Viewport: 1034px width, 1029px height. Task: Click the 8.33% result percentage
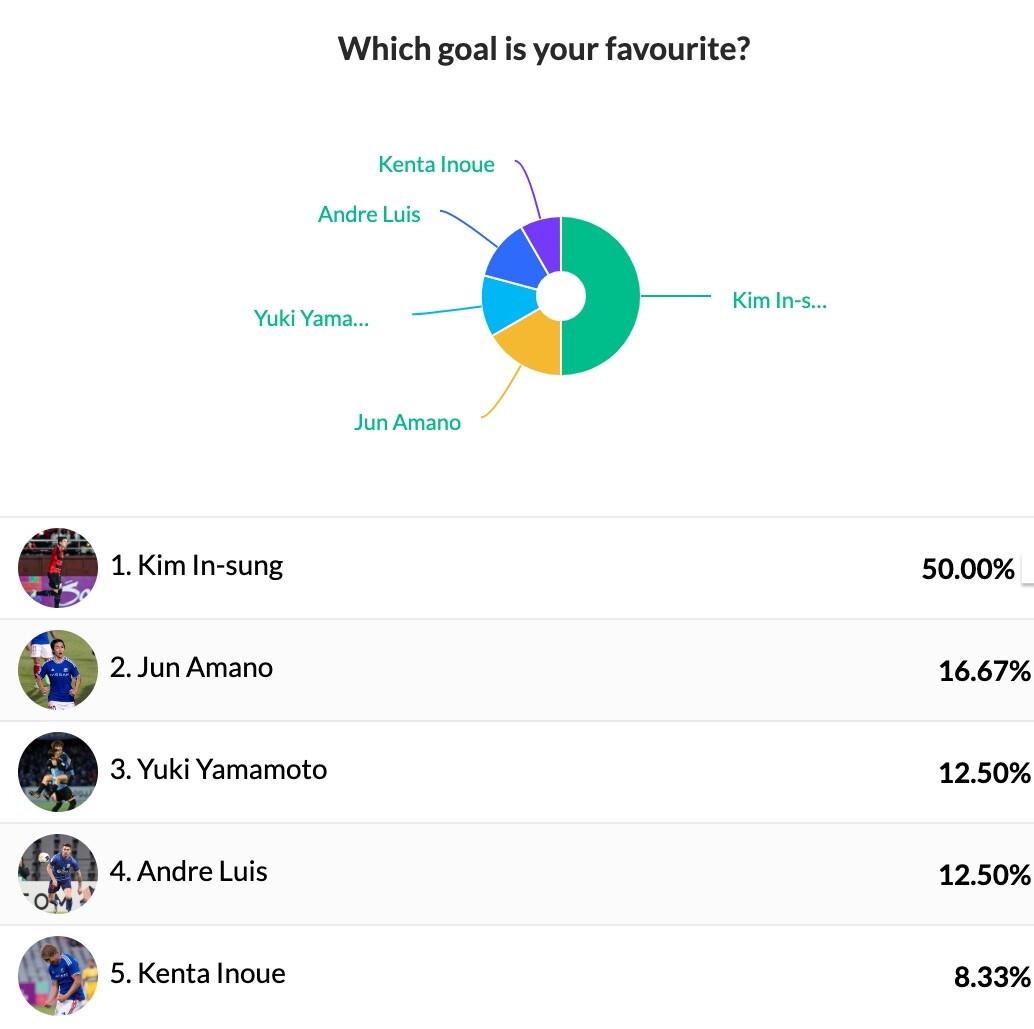992,977
